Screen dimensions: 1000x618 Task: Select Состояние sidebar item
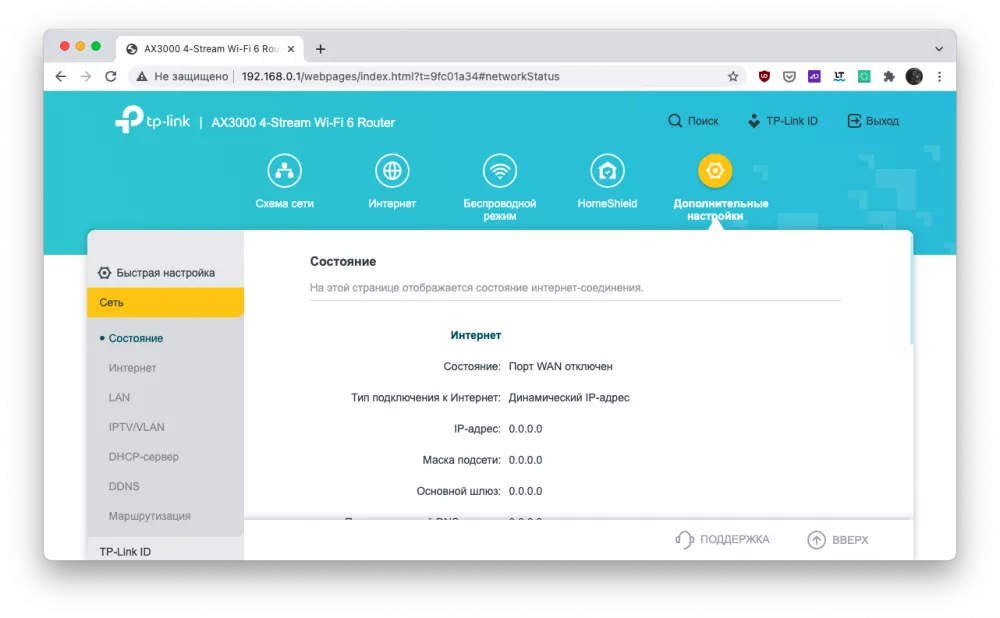click(x=135, y=338)
